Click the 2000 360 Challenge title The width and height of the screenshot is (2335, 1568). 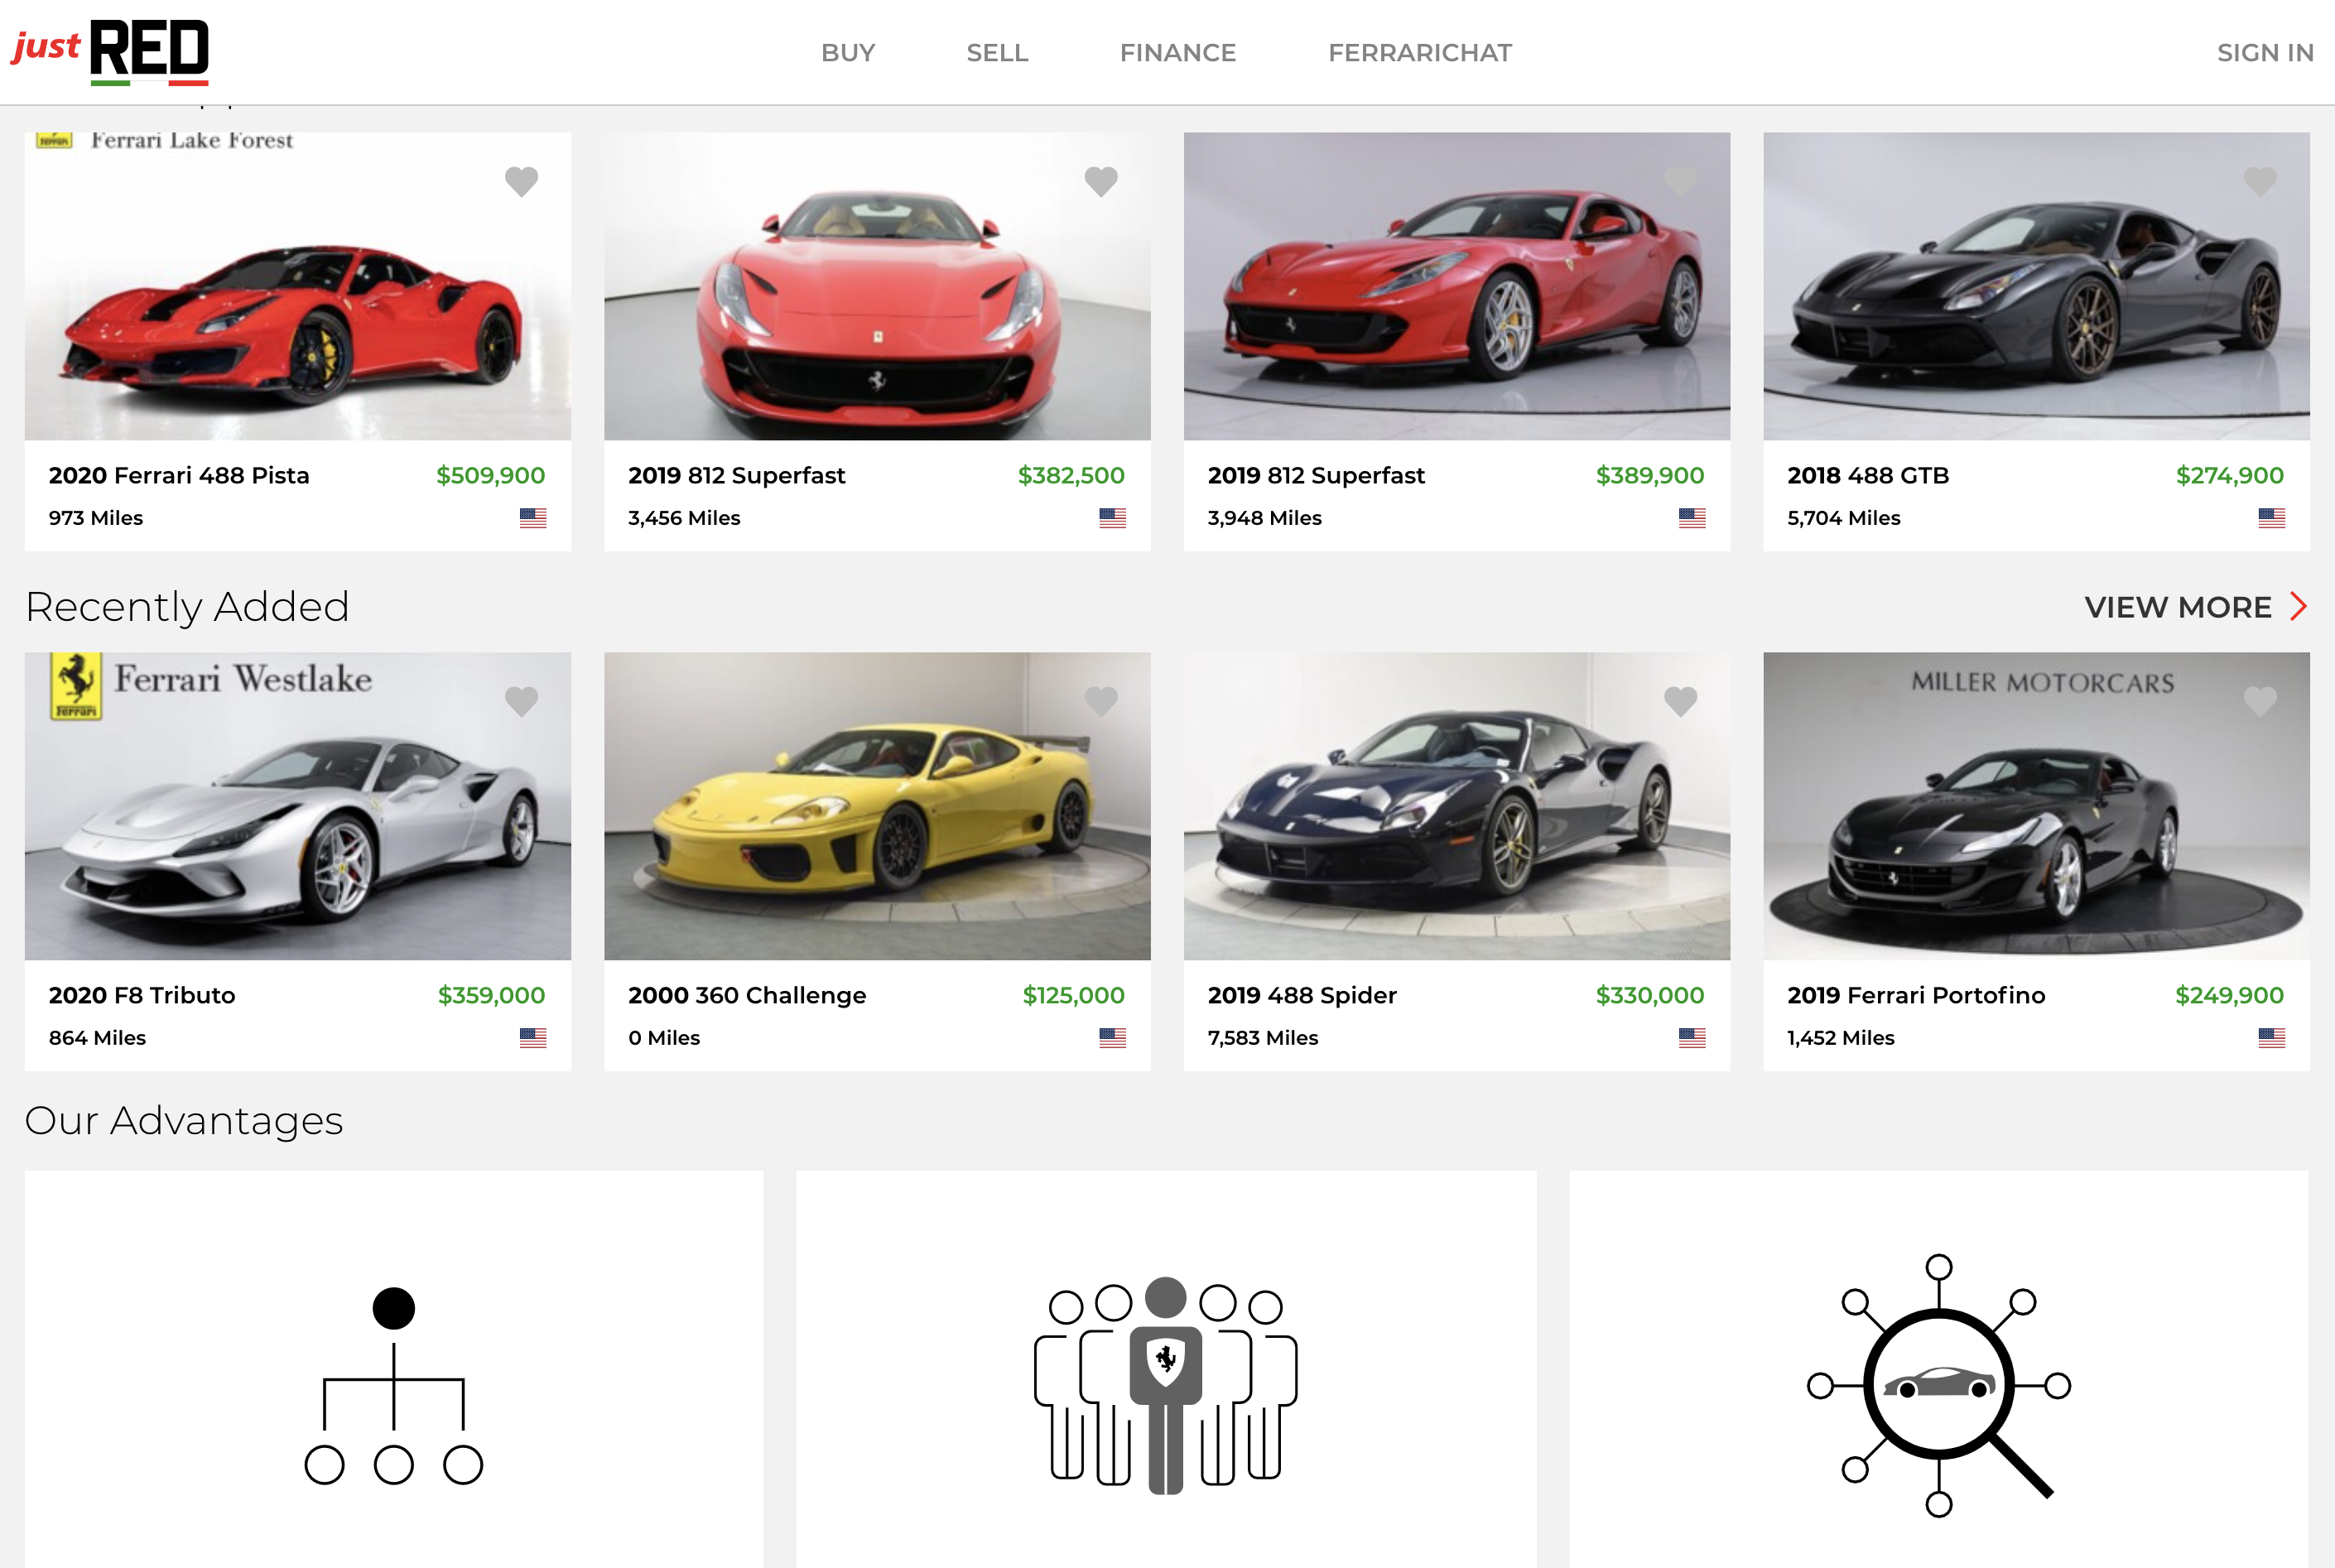click(747, 996)
